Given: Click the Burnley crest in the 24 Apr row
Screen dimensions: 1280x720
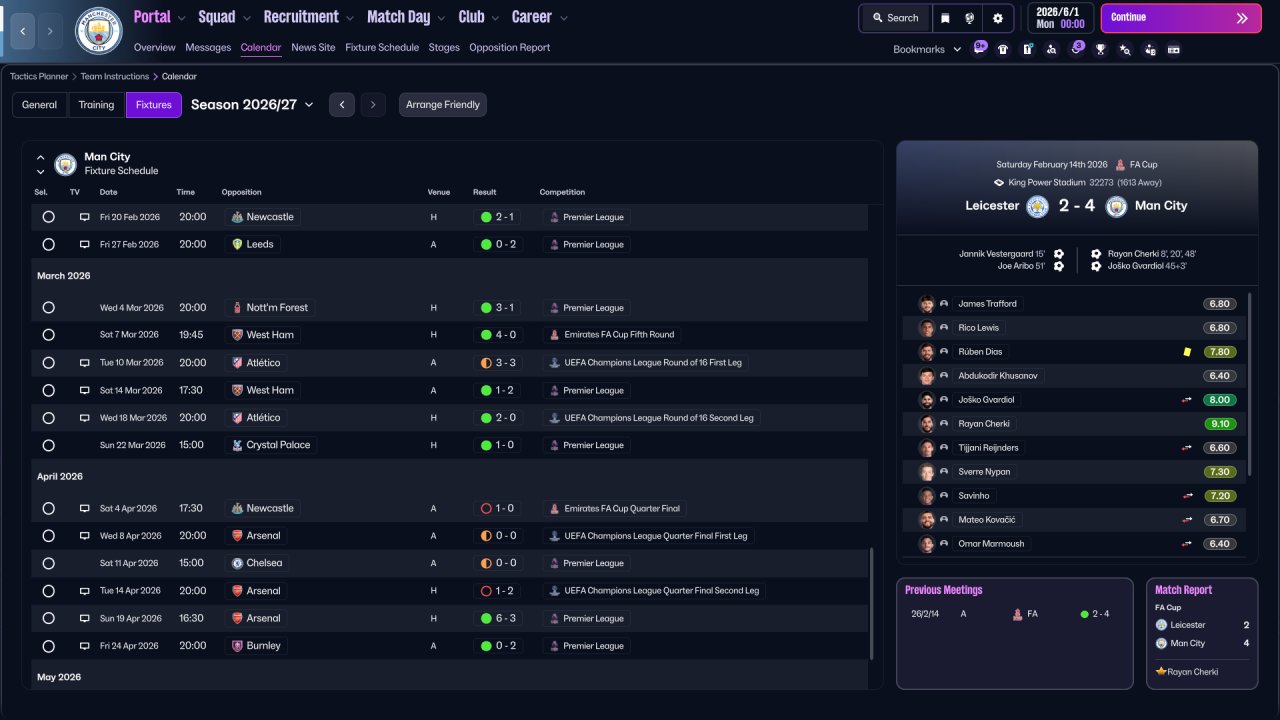Looking at the screenshot, I should pyautogui.click(x=237, y=646).
